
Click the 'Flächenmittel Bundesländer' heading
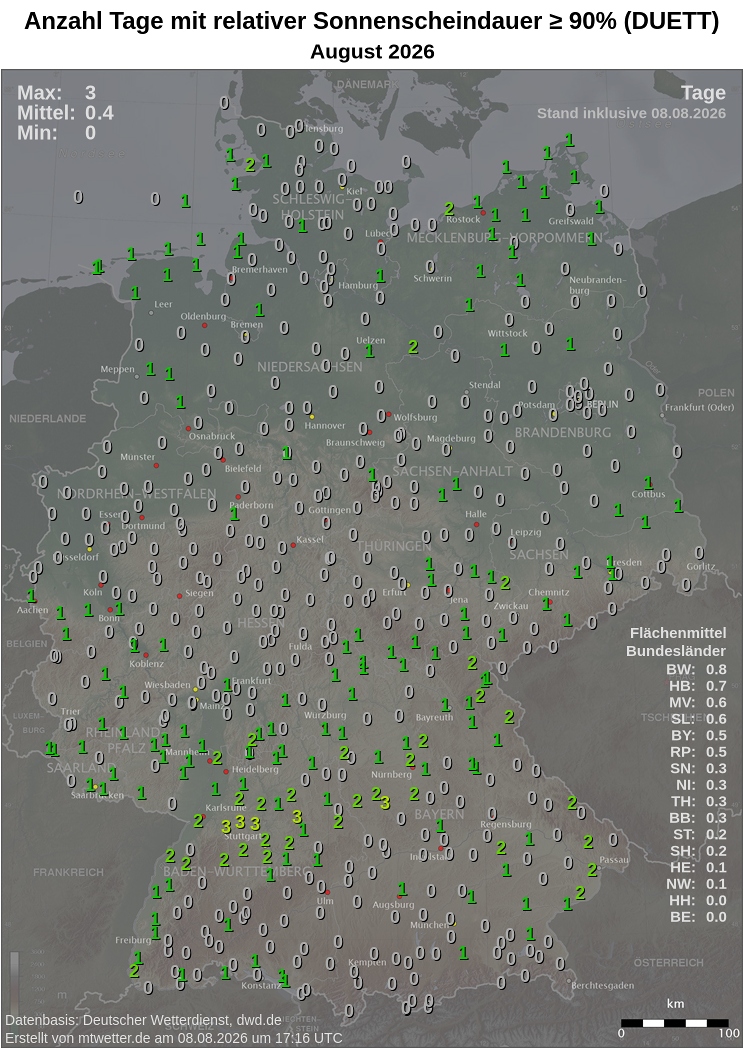[676, 642]
